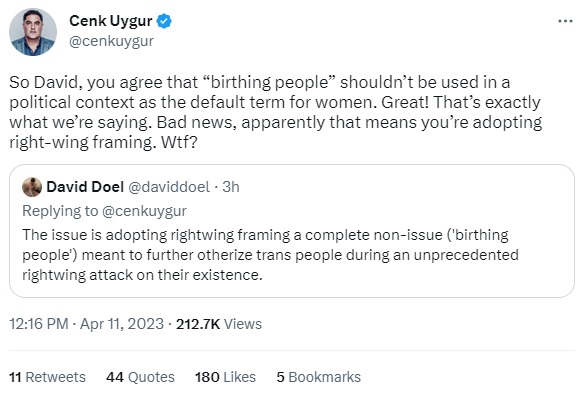Show the 180 Likes list

pos(225,377)
